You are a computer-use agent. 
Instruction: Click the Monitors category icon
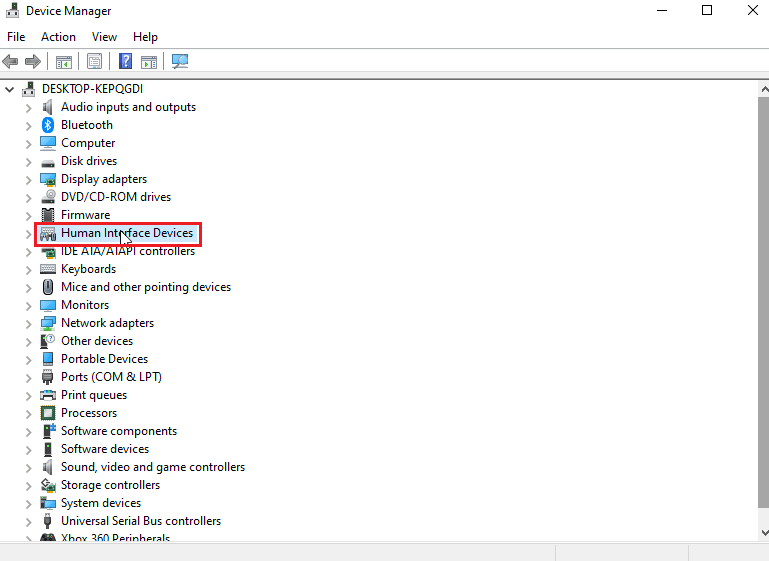[x=48, y=305]
